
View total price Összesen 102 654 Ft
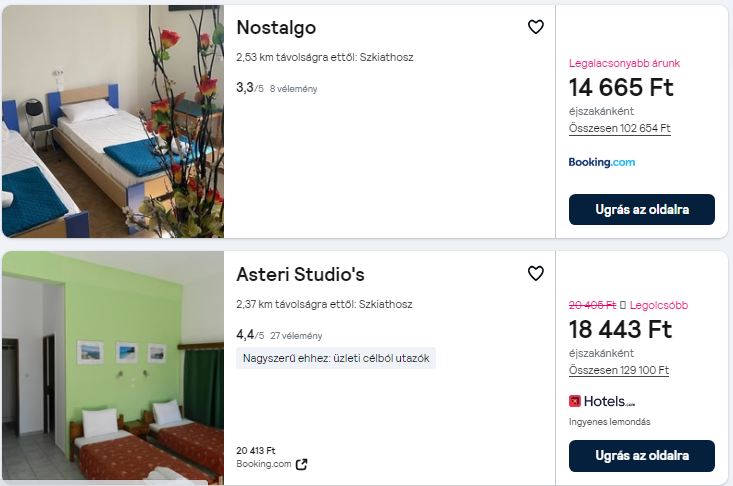[619, 129]
